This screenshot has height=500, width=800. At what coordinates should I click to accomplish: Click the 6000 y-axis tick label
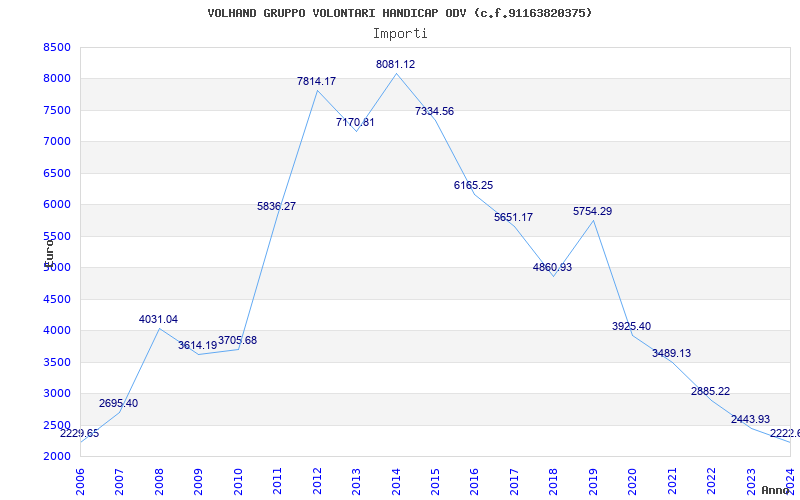point(56,205)
